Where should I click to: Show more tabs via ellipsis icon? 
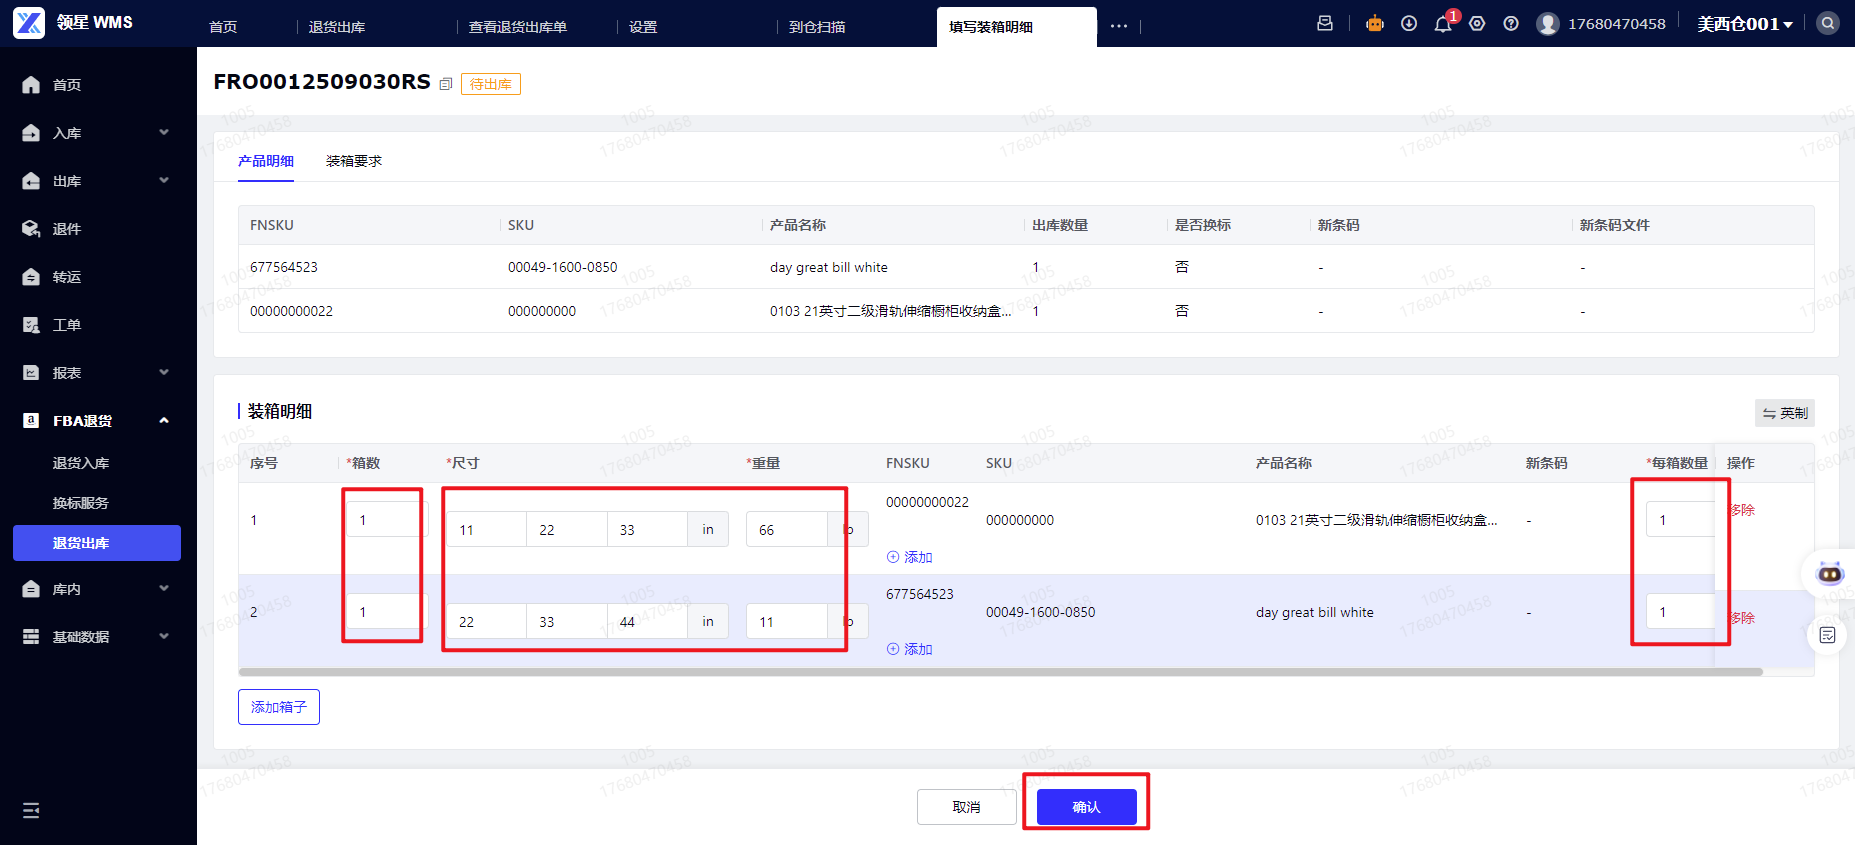(1119, 26)
